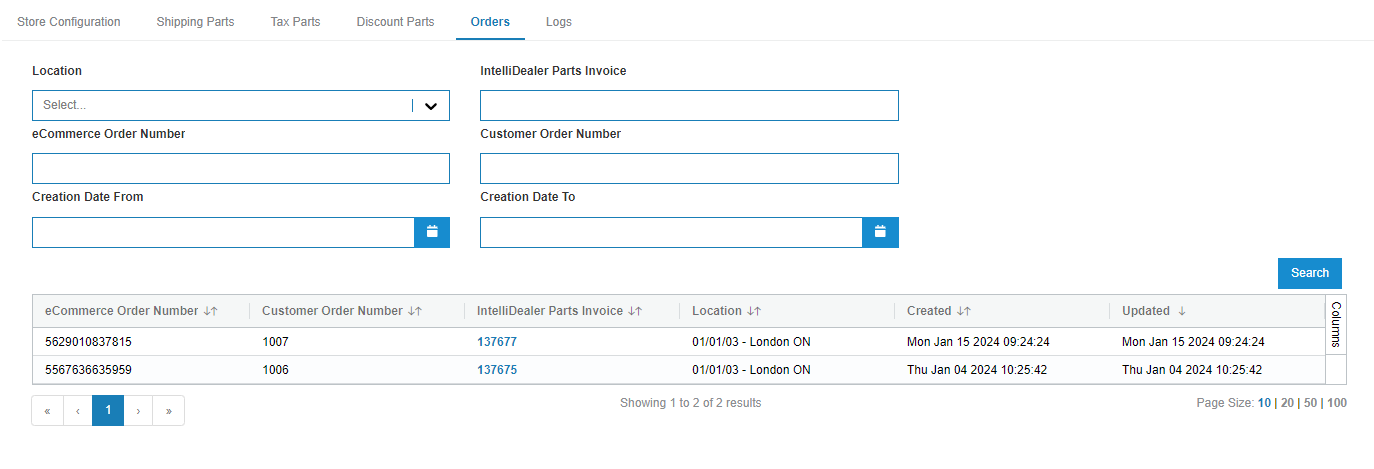Sort by Customer Order Number column arrows
This screenshot has width=1374, height=469.
coord(415,311)
